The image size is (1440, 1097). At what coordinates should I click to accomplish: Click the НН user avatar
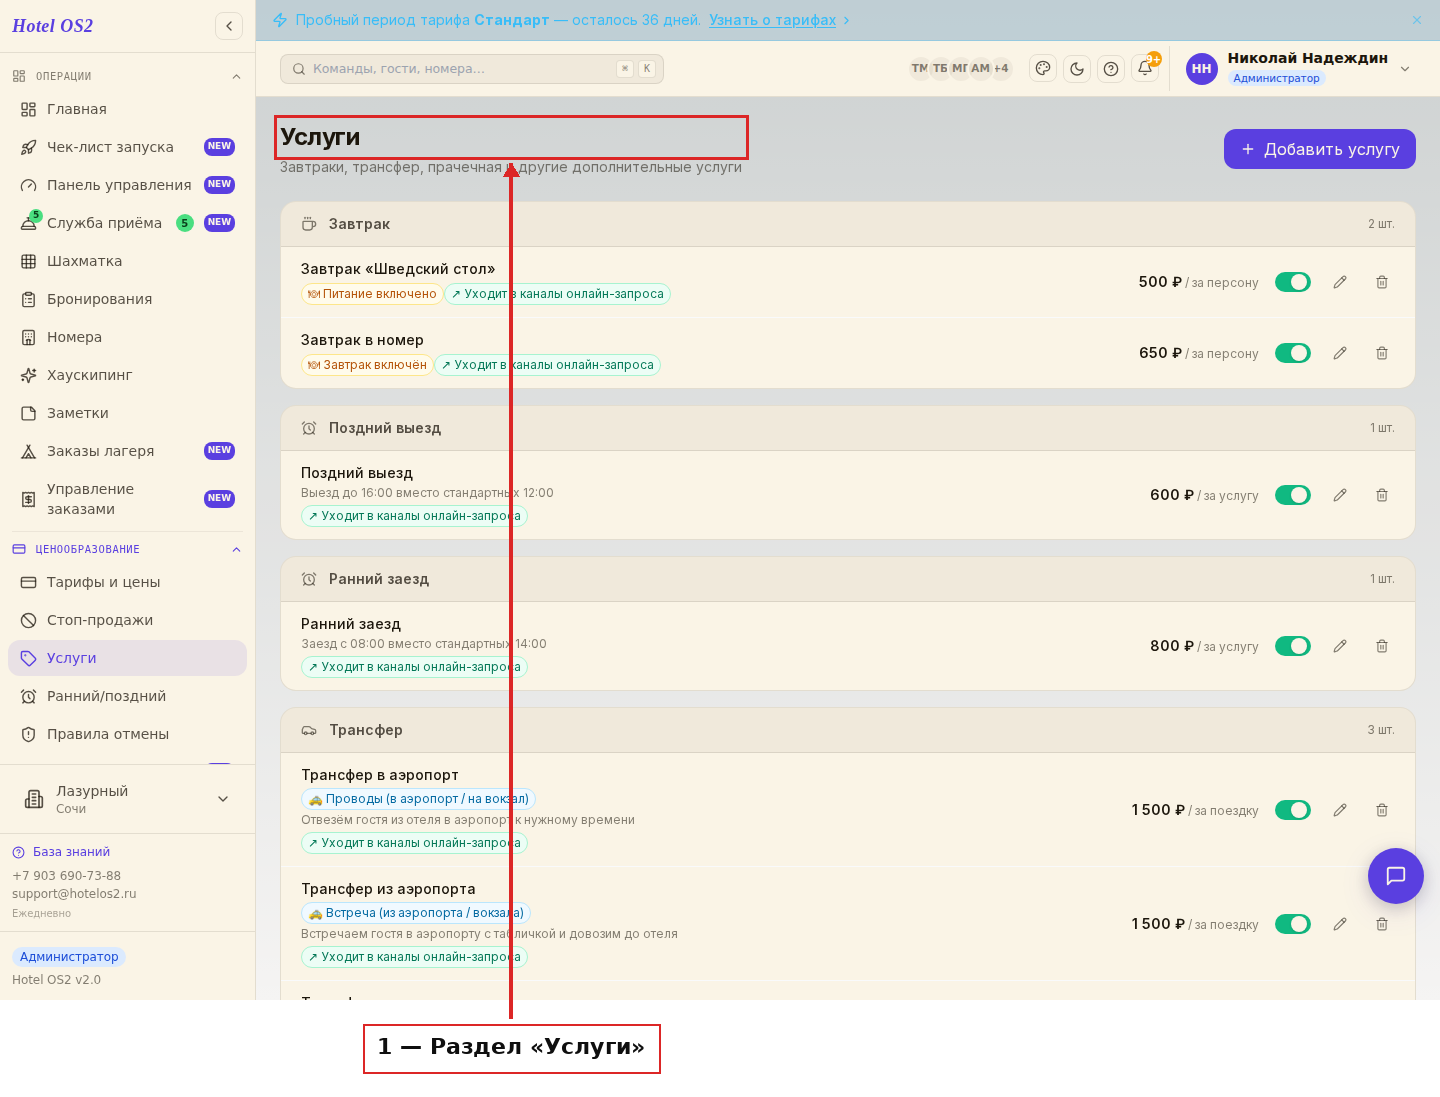pos(1202,69)
